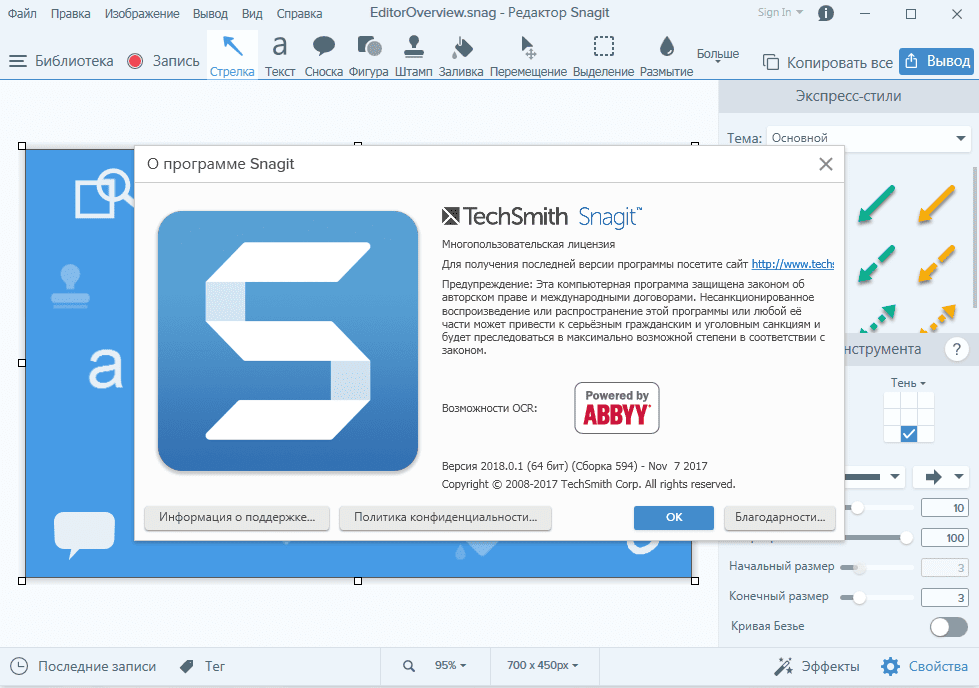Screen dimensions: 979x688
Task: Open the arrow end style dropdown
Action: (941, 477)
